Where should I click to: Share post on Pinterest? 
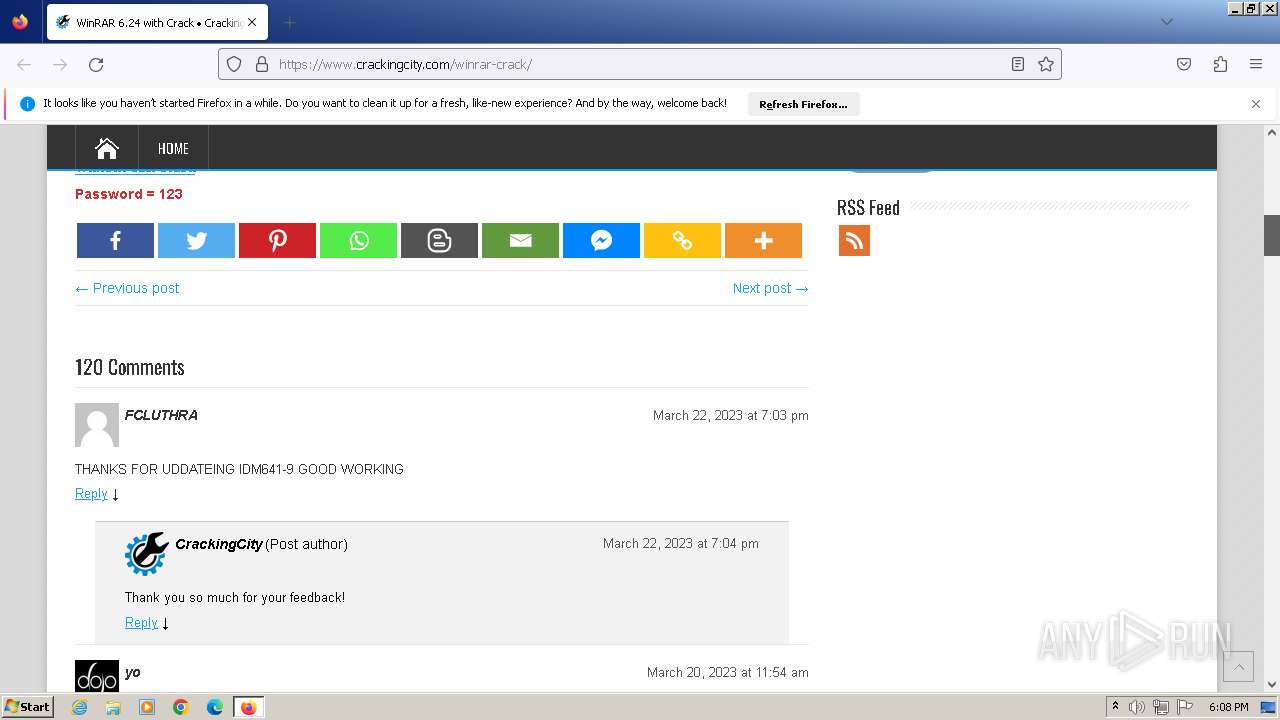(x=277, y=240)
